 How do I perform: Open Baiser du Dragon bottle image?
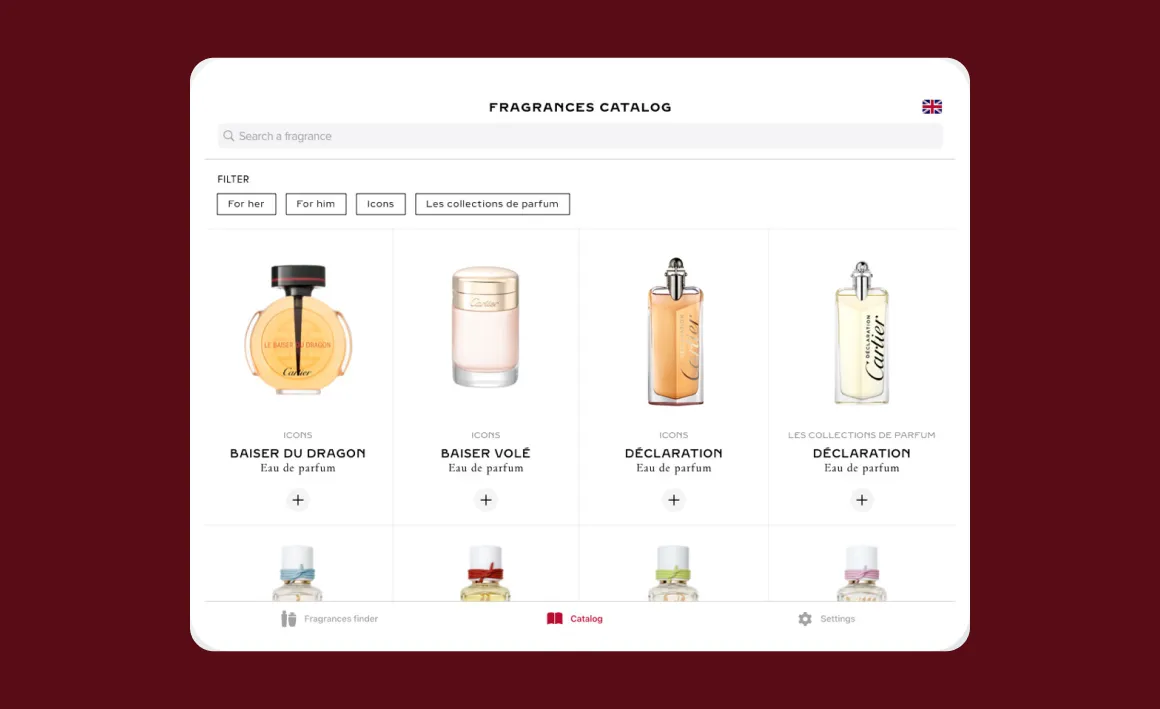pyautogui.click(x=297, y=330)
